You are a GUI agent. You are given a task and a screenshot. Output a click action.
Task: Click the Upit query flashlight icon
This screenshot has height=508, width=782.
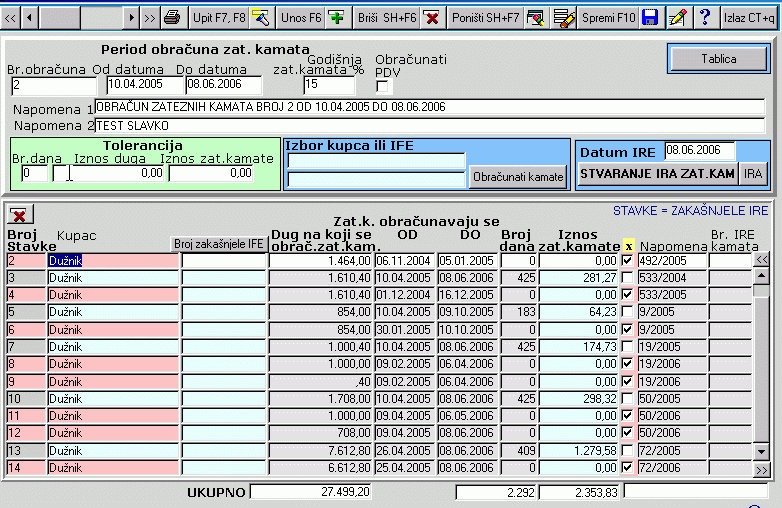pyautogui.click(x=261, y=18)
